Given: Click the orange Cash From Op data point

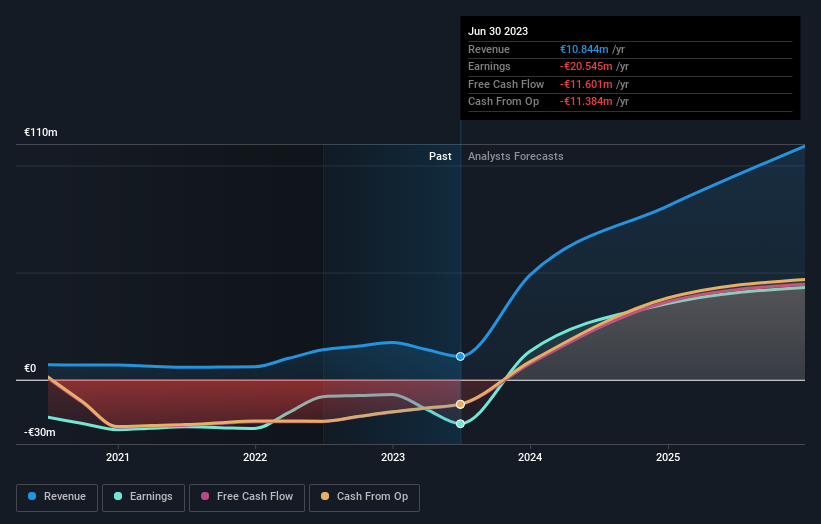Looking at the screenshot, I should click(460, 404).
